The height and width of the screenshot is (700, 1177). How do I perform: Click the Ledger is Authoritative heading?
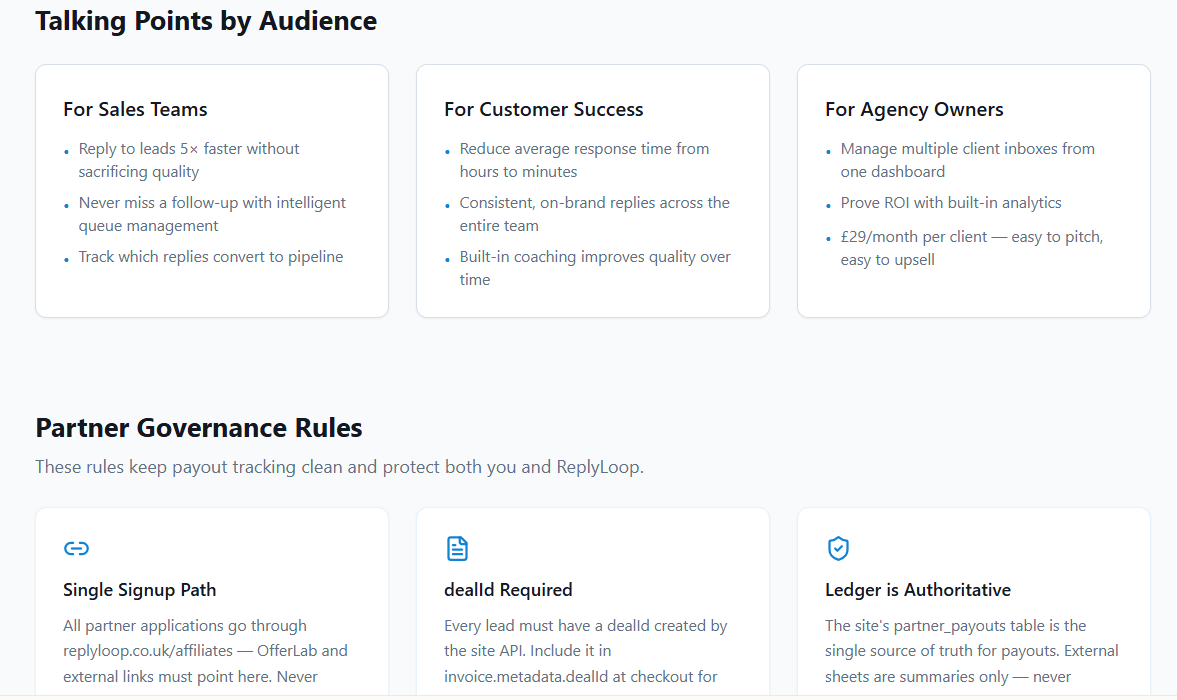(917, 590)
